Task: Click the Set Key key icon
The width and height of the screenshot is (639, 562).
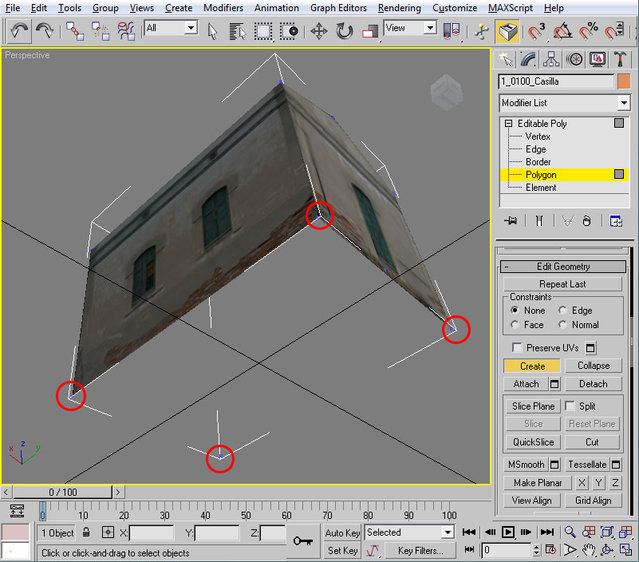Action: [303, 541]
